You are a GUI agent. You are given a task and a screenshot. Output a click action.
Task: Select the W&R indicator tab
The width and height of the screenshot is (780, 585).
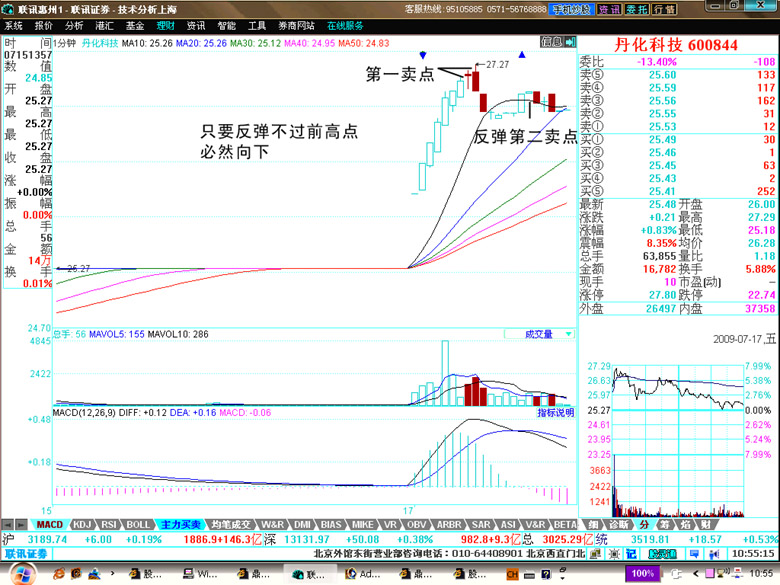273,524
